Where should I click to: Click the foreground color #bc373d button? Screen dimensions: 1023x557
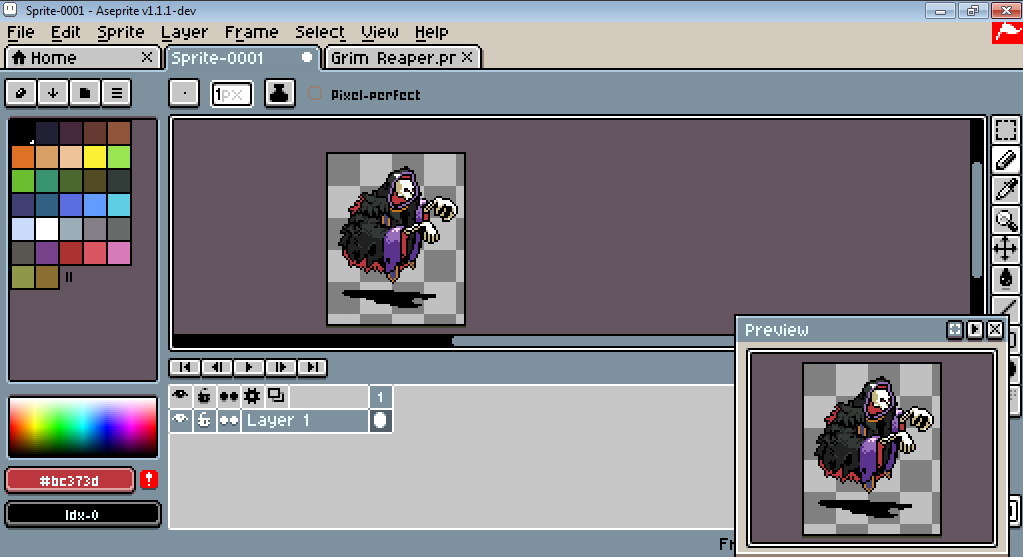click(70, 481)
